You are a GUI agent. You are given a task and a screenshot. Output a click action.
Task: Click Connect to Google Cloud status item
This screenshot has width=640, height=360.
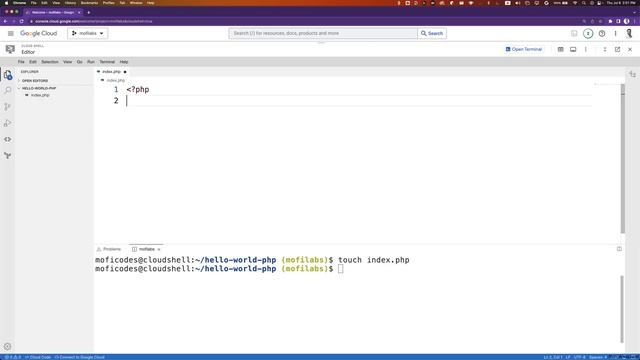80,357
